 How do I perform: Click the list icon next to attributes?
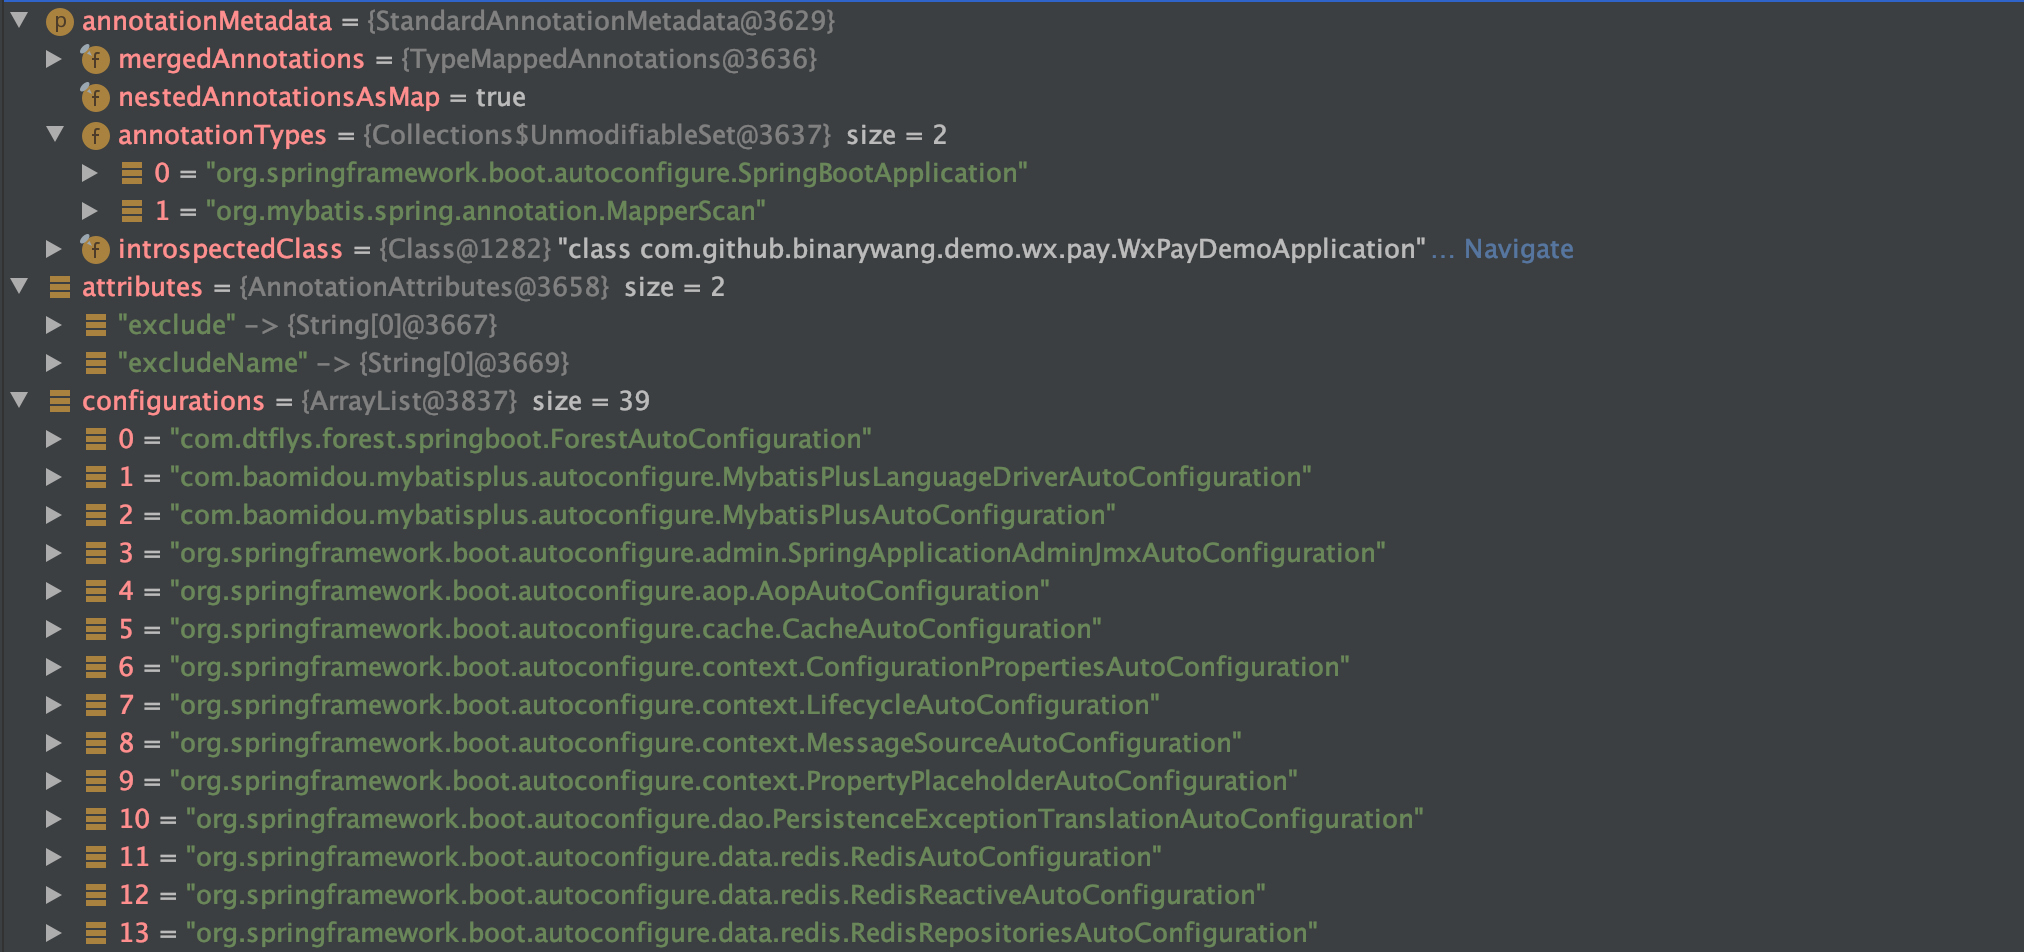(x=60, y=288)
